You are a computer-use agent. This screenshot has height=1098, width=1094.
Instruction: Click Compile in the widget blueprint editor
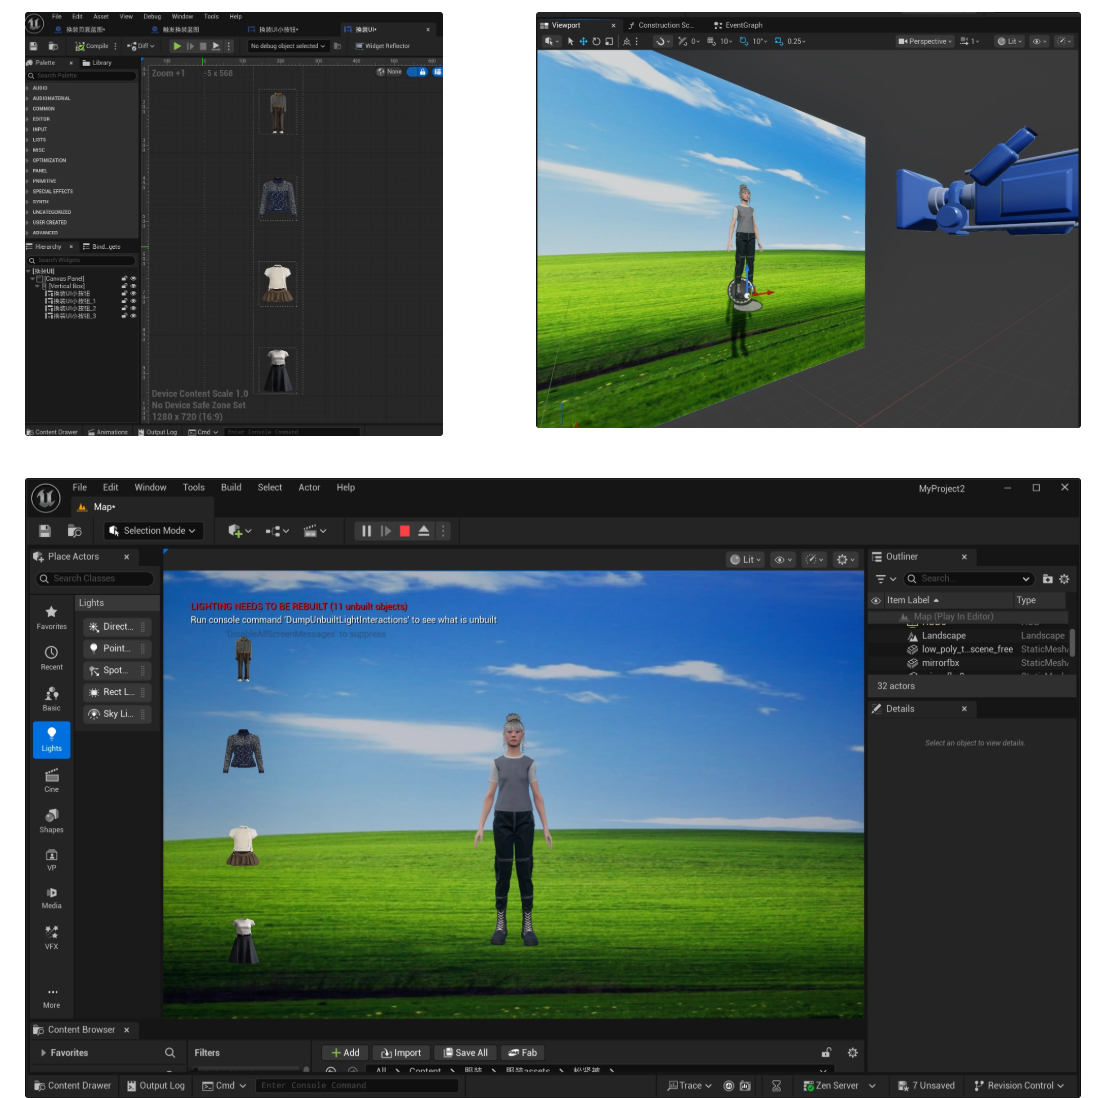coord(92,46)
